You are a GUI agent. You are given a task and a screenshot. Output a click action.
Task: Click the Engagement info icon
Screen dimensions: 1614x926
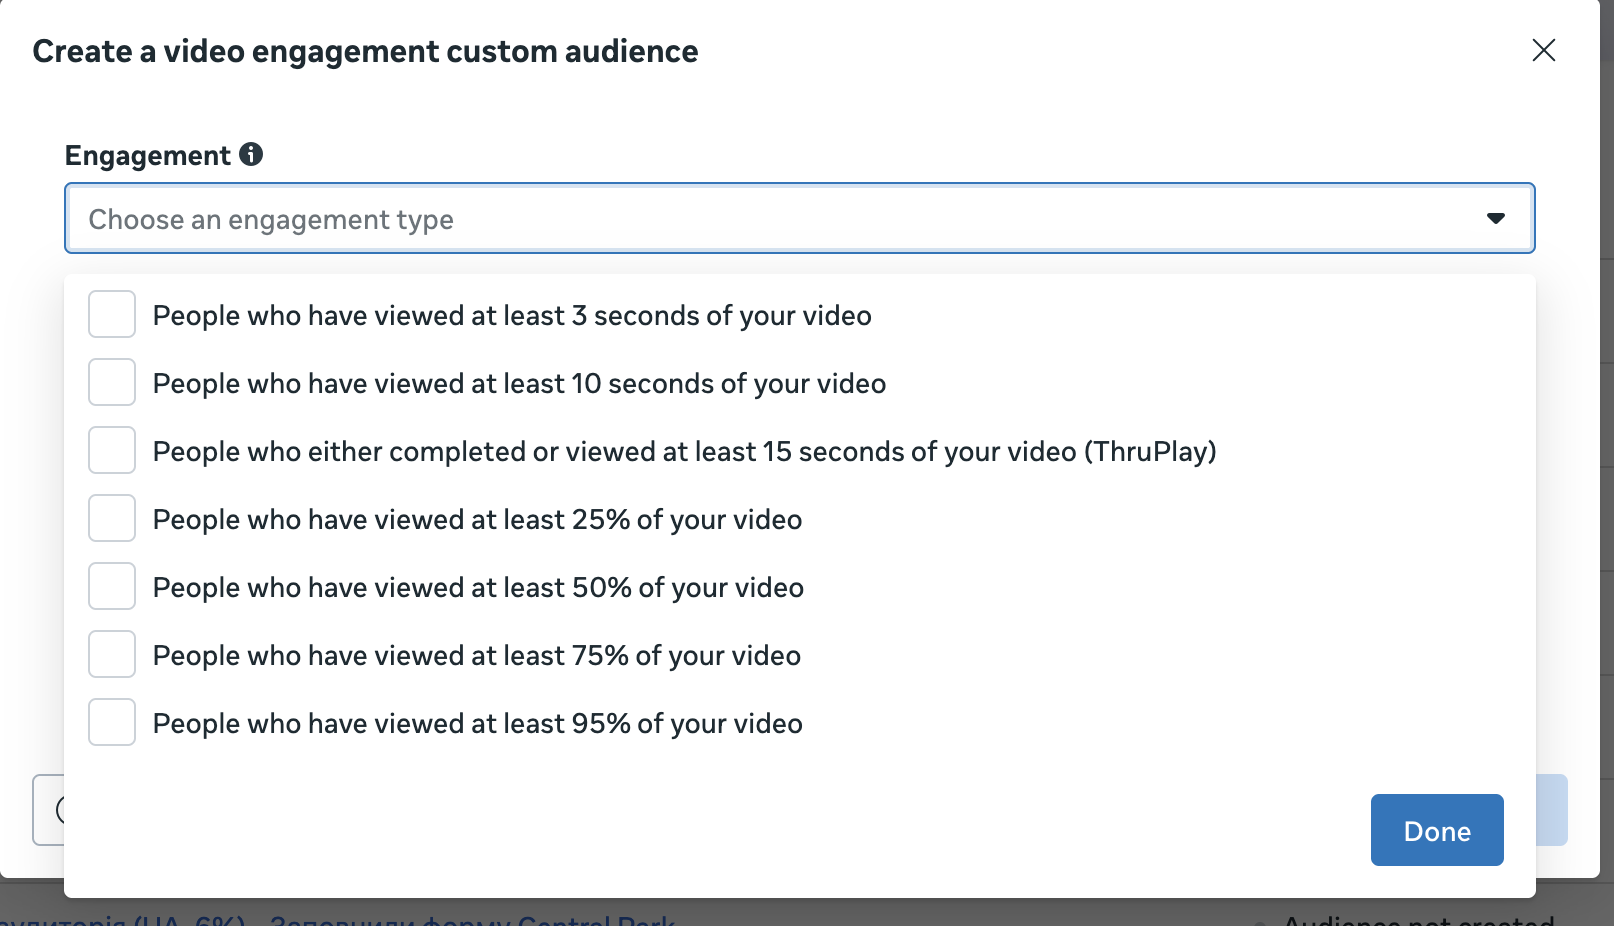tap(251, 155)
